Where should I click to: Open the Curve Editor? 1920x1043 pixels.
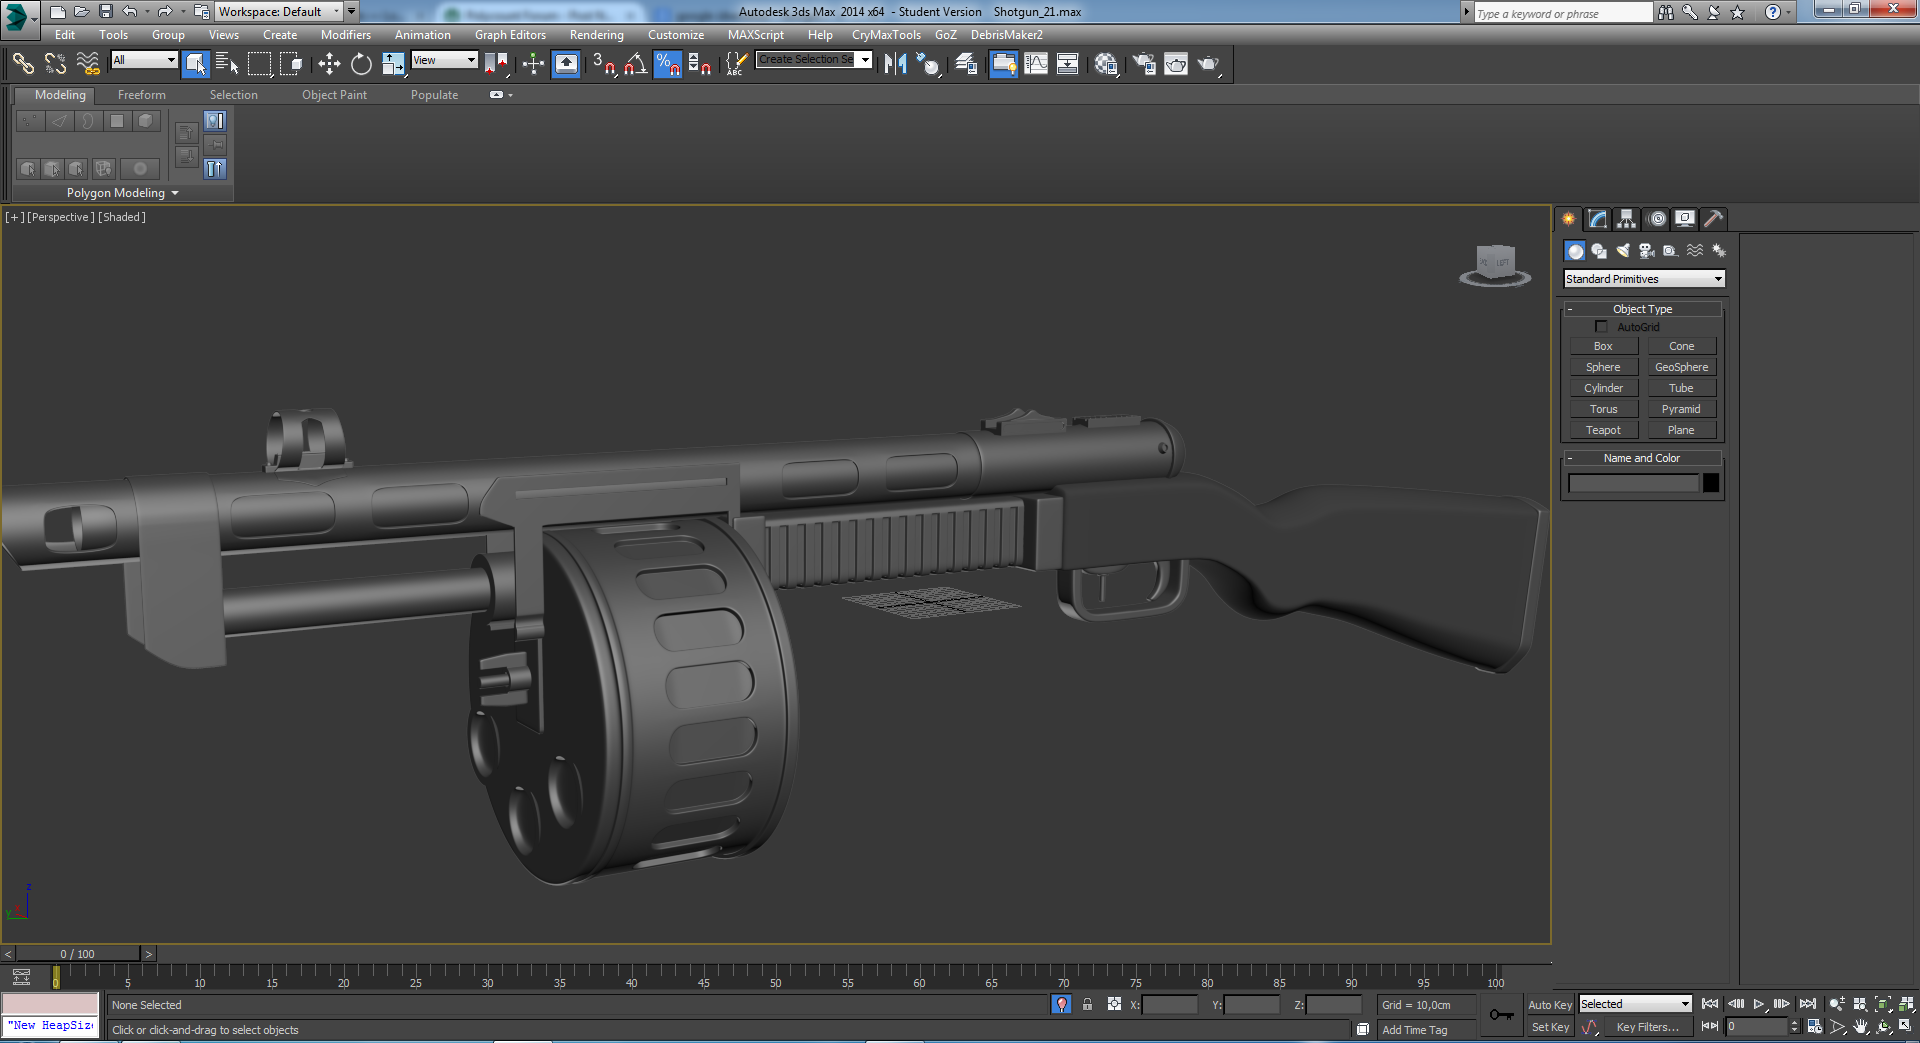1036,64
